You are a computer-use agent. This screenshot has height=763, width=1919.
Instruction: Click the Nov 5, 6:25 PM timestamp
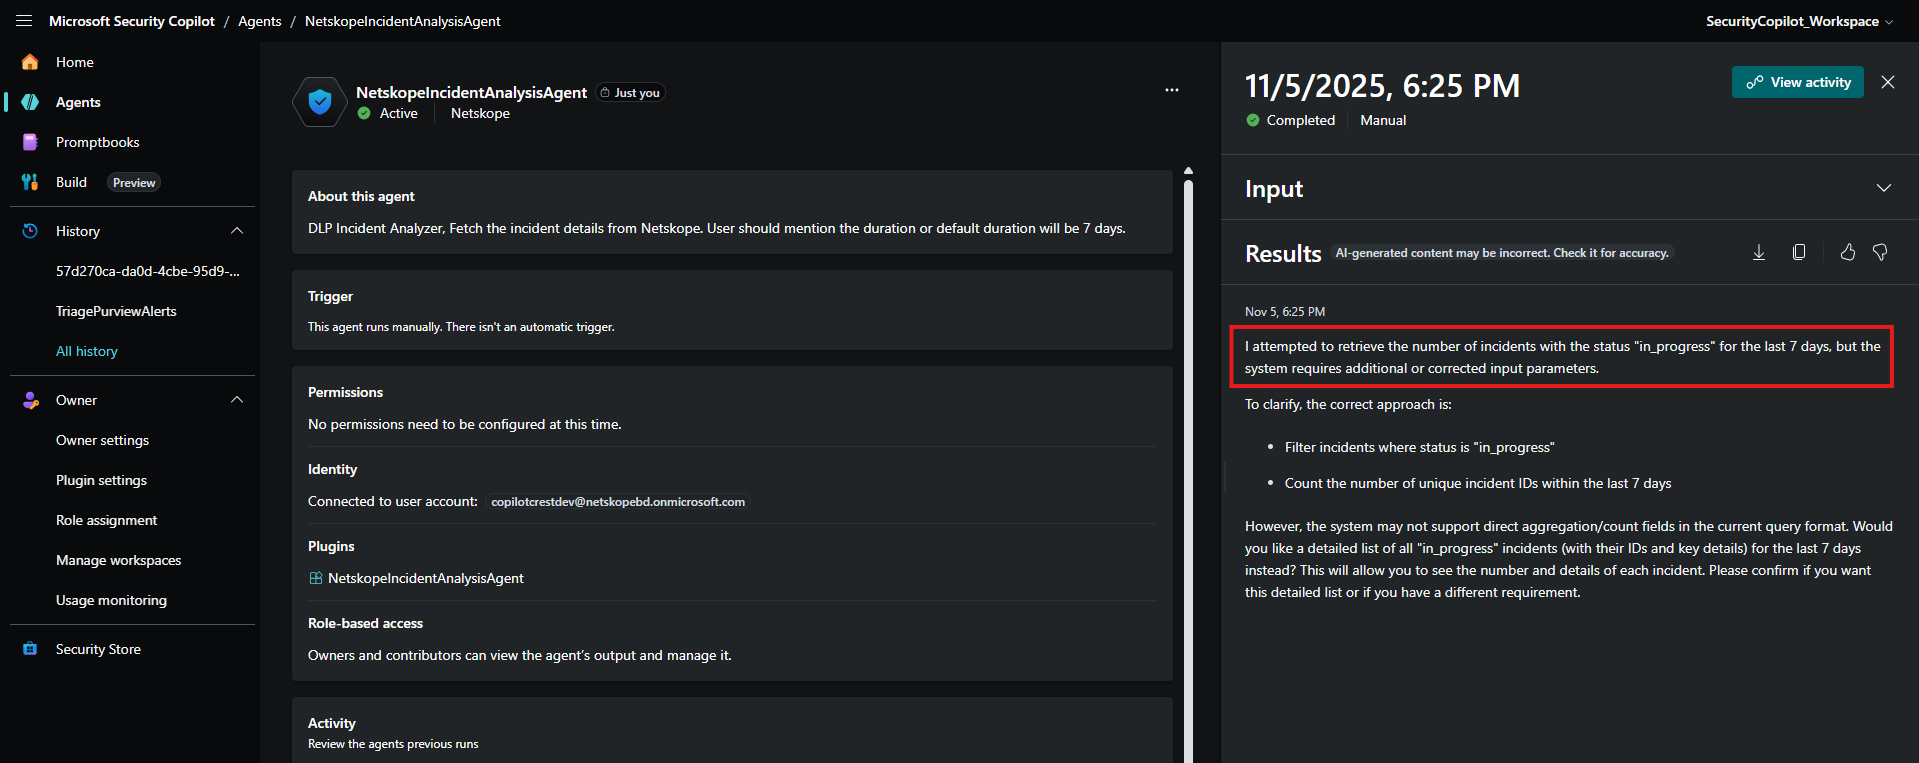tap(1285, 312)
